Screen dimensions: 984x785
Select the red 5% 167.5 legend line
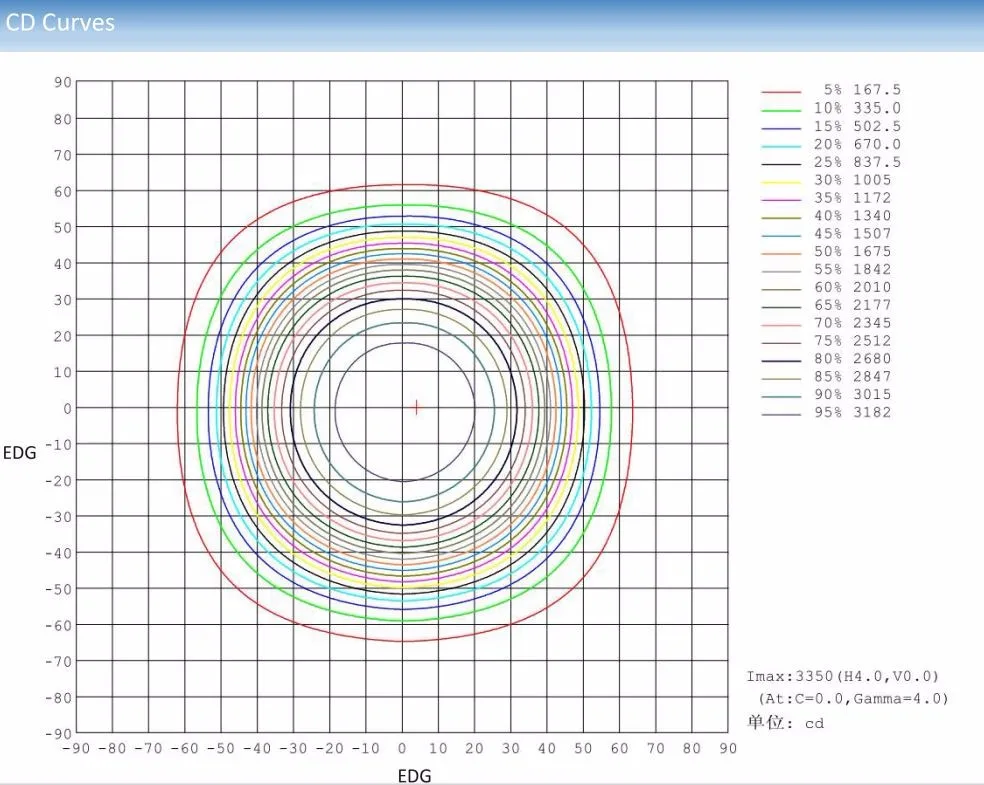[x=781, y=91]
